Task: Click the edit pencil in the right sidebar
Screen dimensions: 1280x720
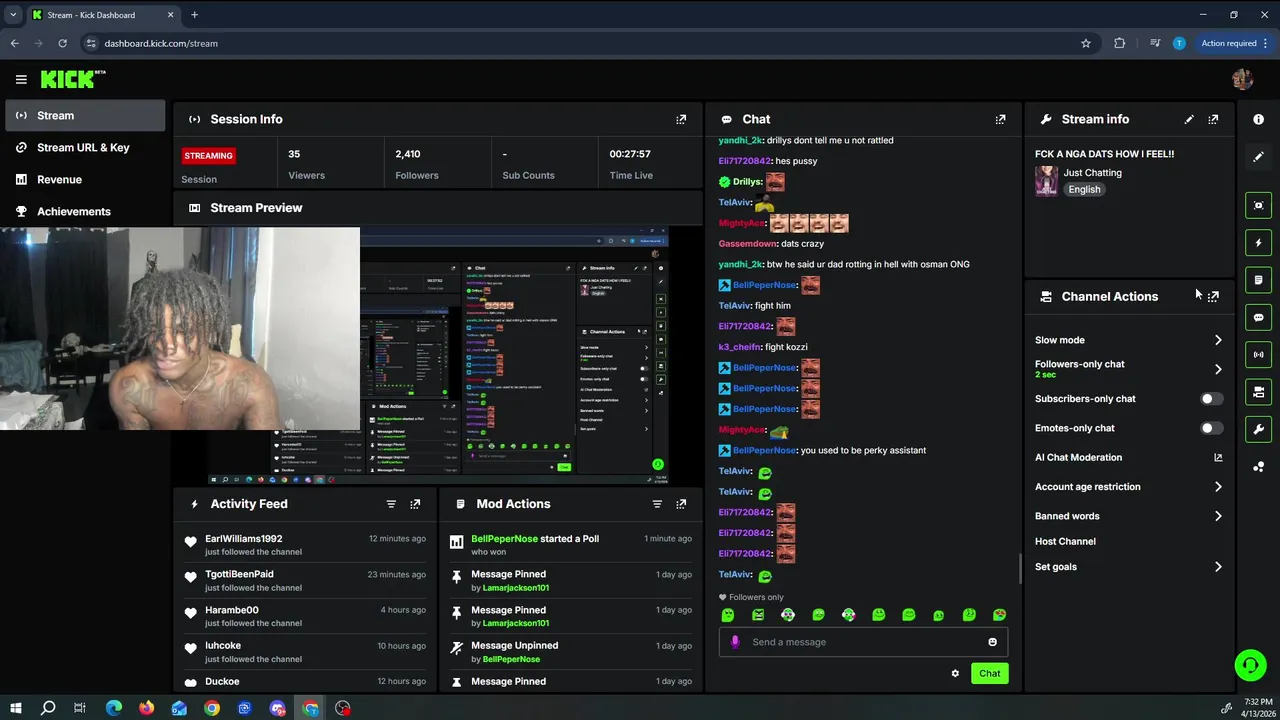Action: coord(1258,157)
